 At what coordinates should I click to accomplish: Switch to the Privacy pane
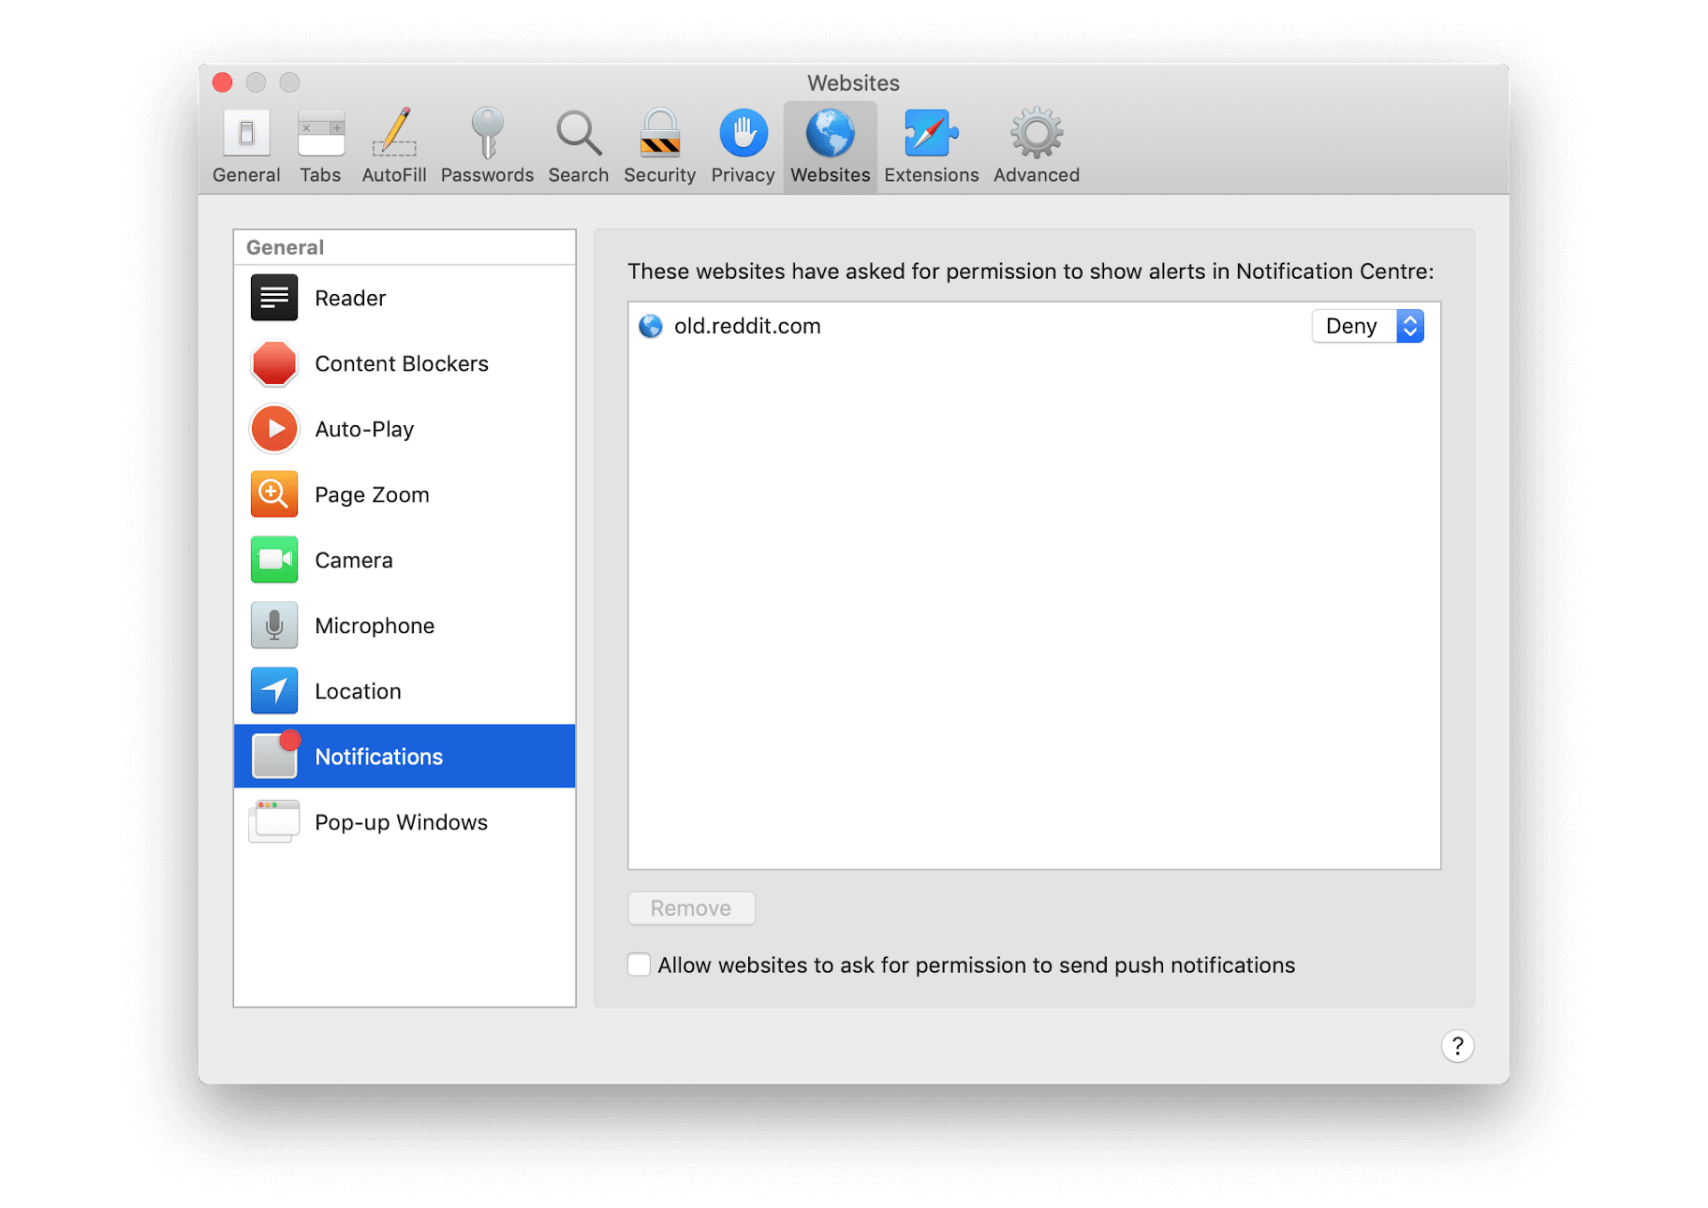point(742,145)
